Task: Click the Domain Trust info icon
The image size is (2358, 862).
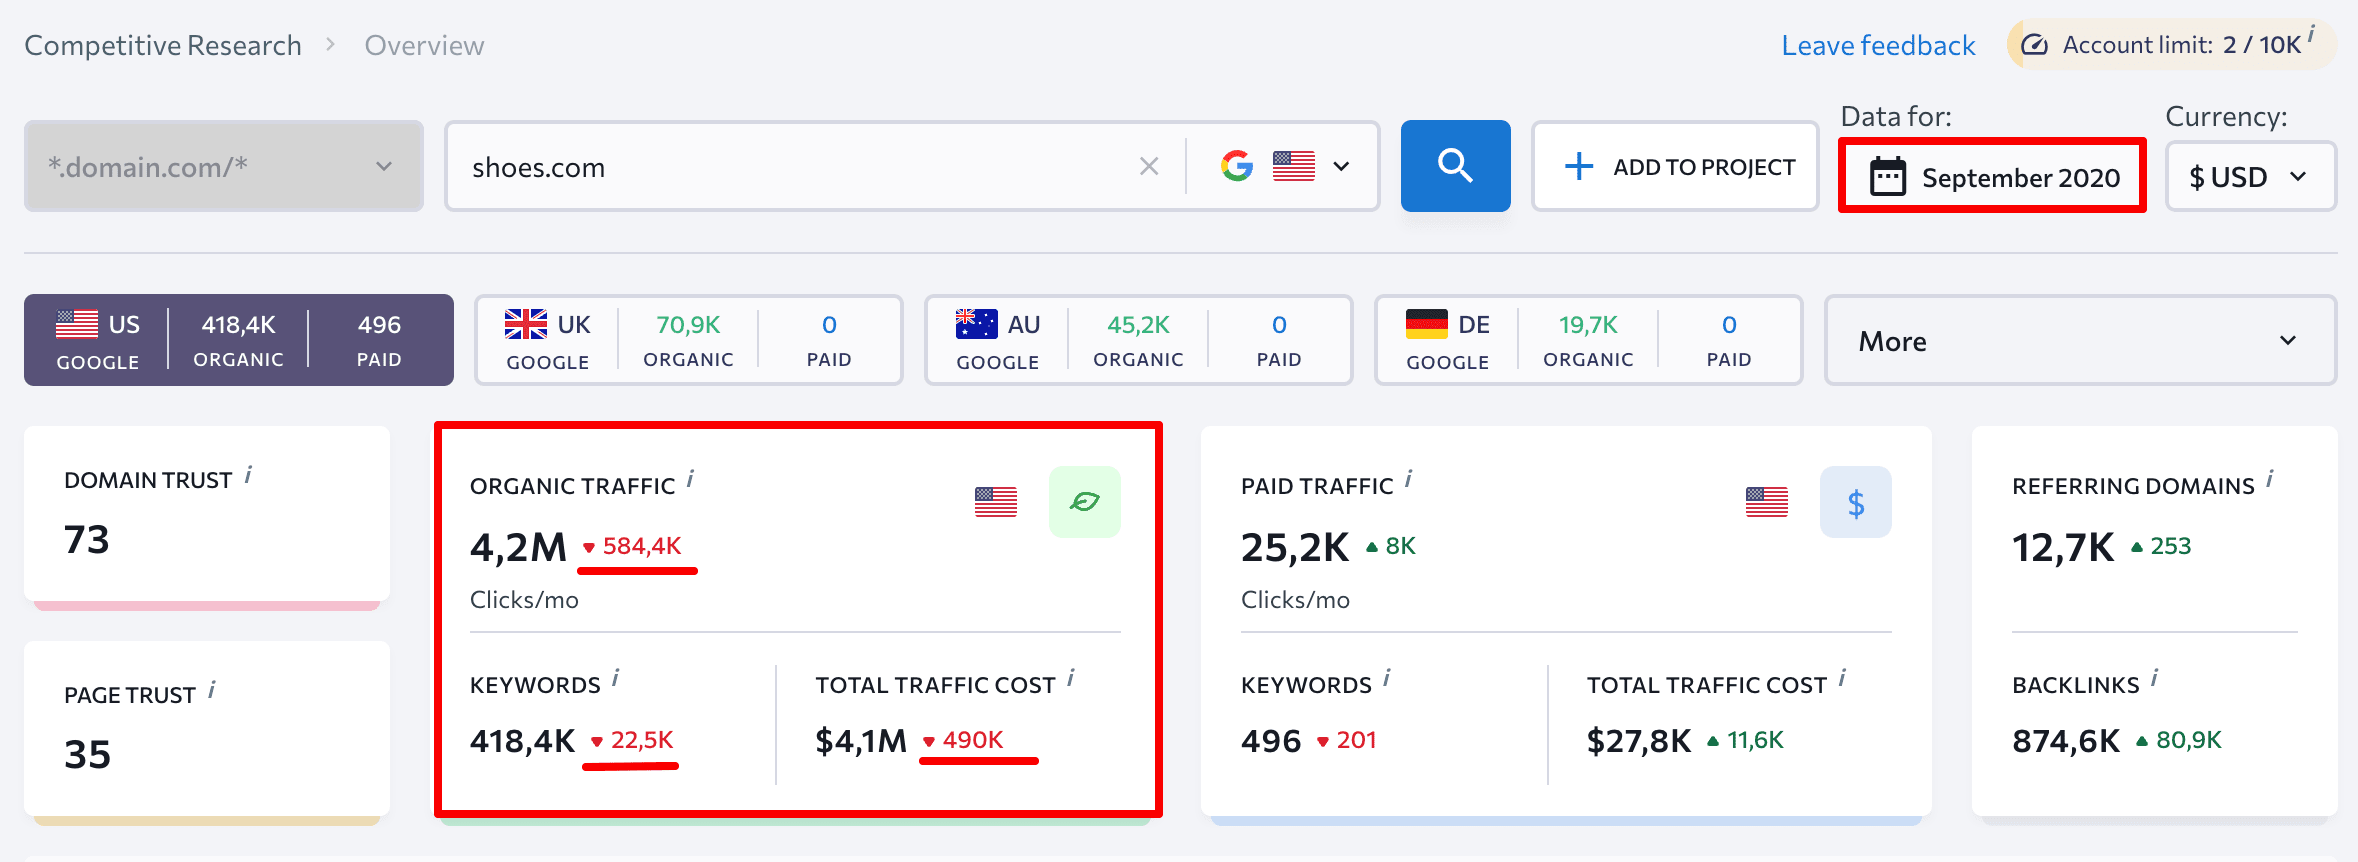Action: pos(248,475)
